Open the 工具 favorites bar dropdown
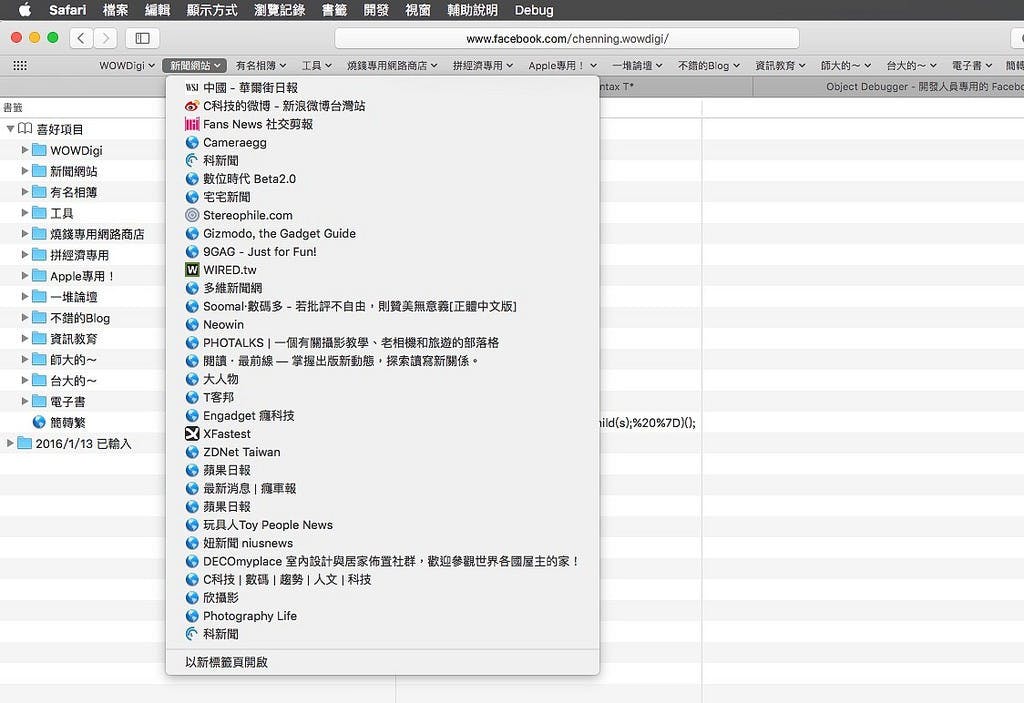Image resolution: width=1024 pixels, height=703 pixels. point(317,65)
